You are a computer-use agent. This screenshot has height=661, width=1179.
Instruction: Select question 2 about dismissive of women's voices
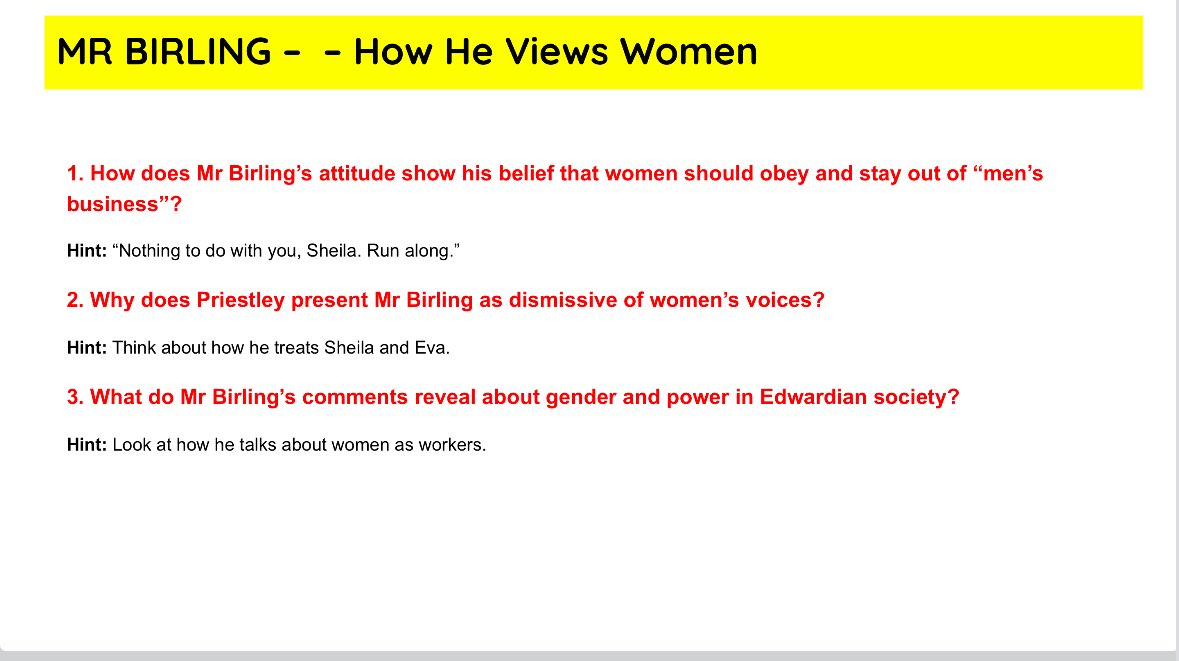(445, 300)
